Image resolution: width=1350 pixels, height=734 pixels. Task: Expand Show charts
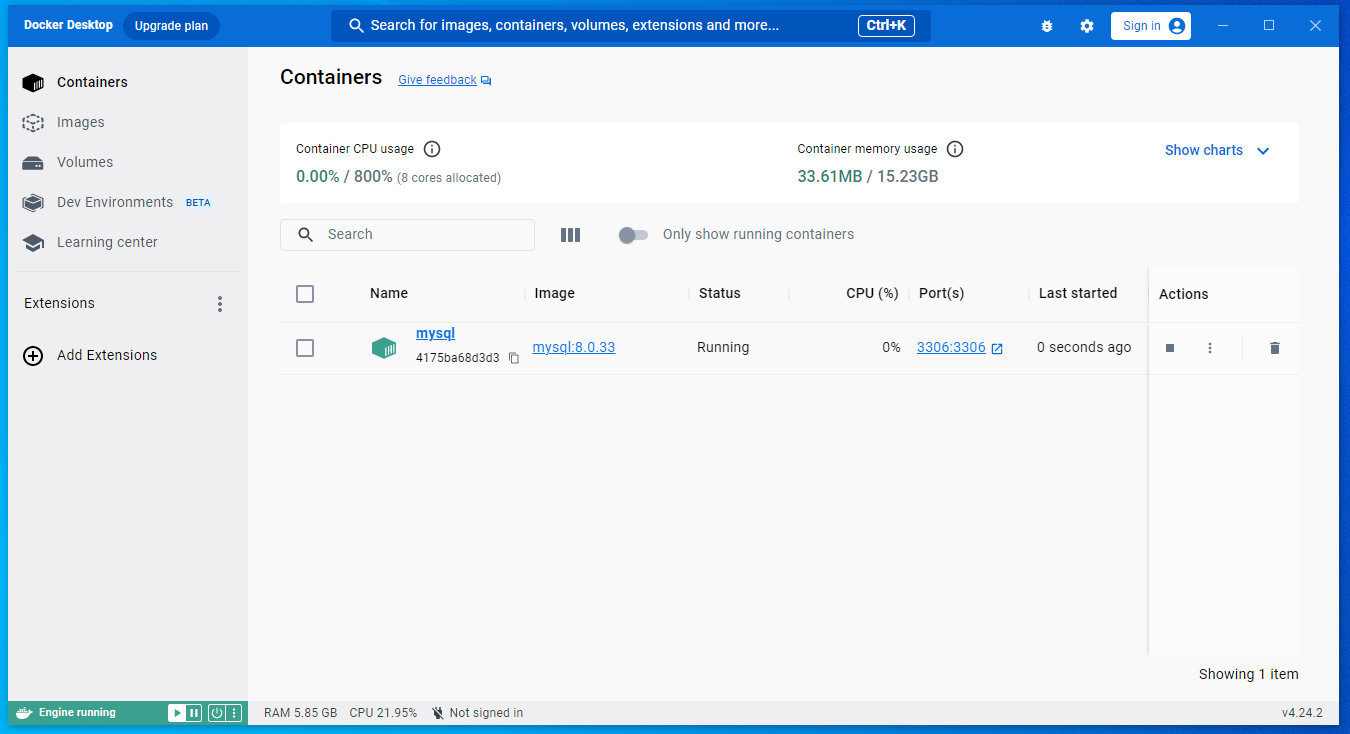coord(1217,150)
